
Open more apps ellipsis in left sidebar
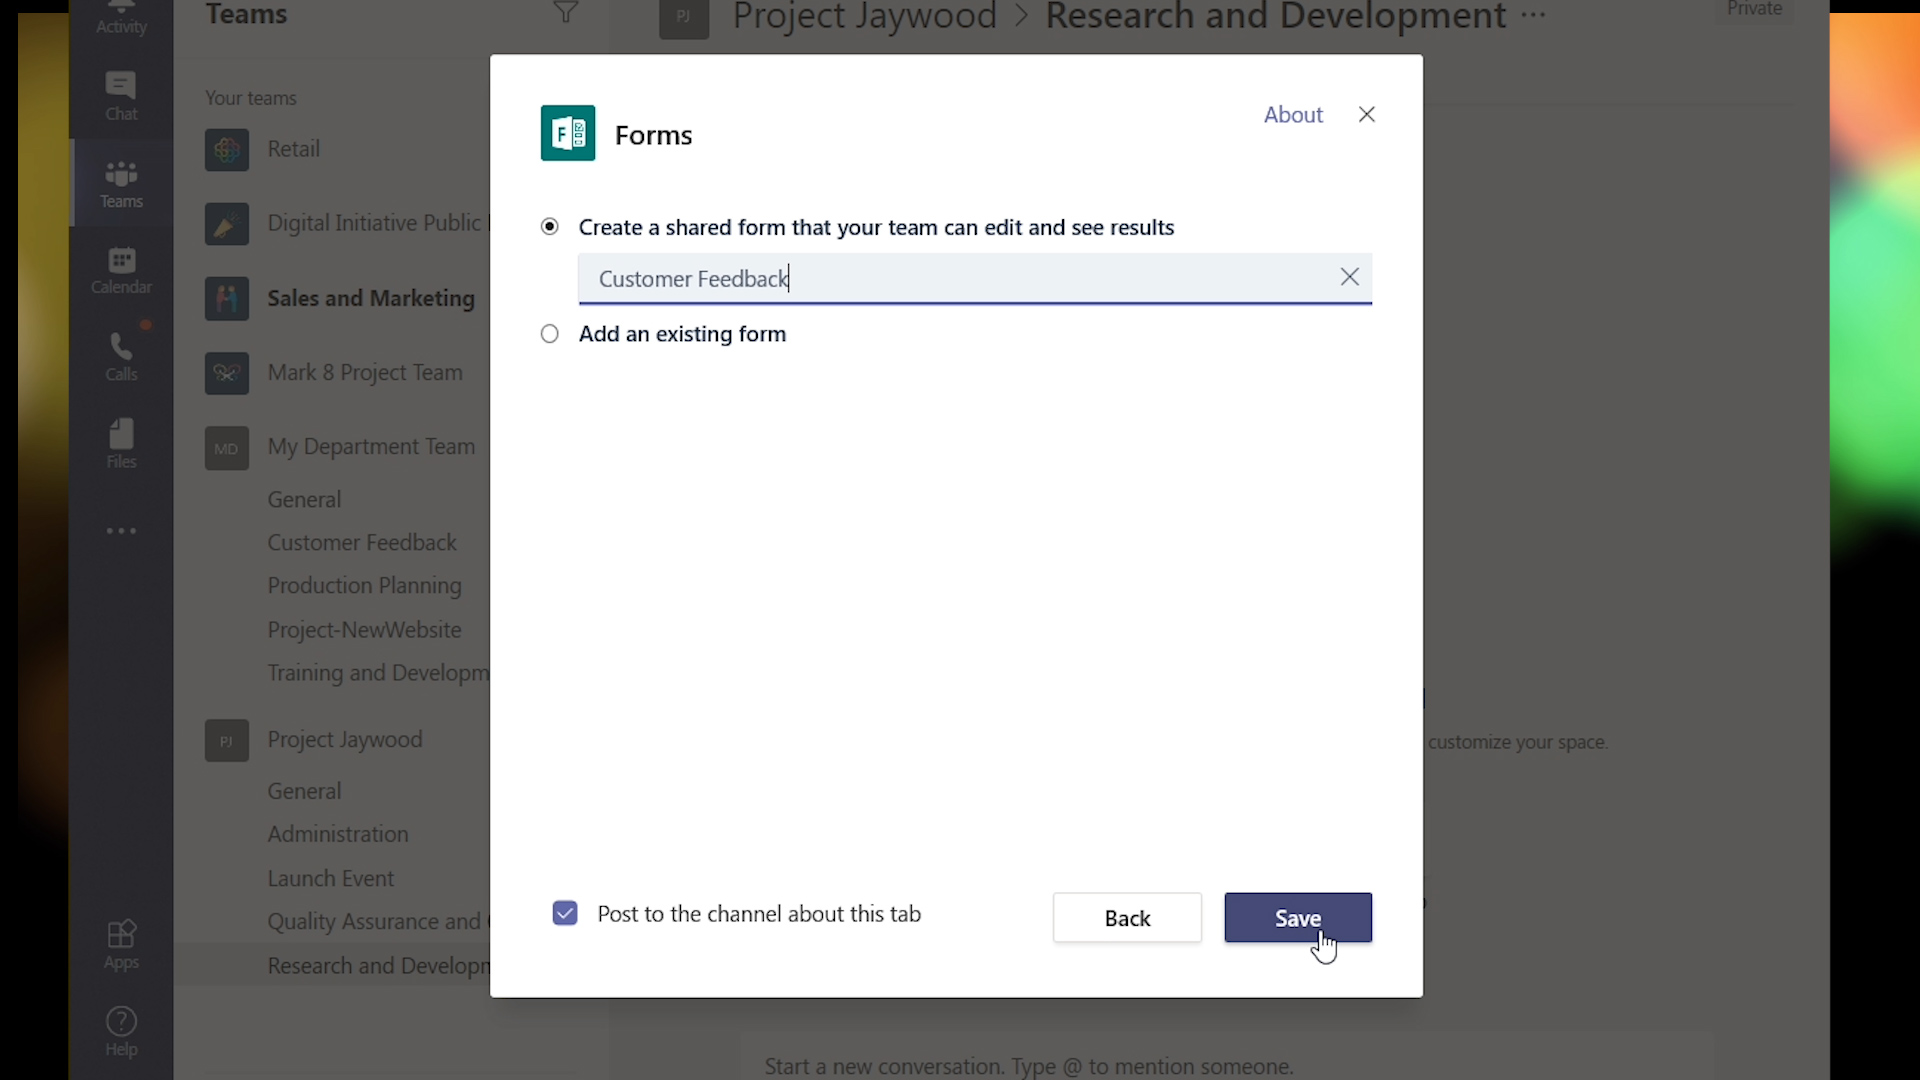pos(121,531)
